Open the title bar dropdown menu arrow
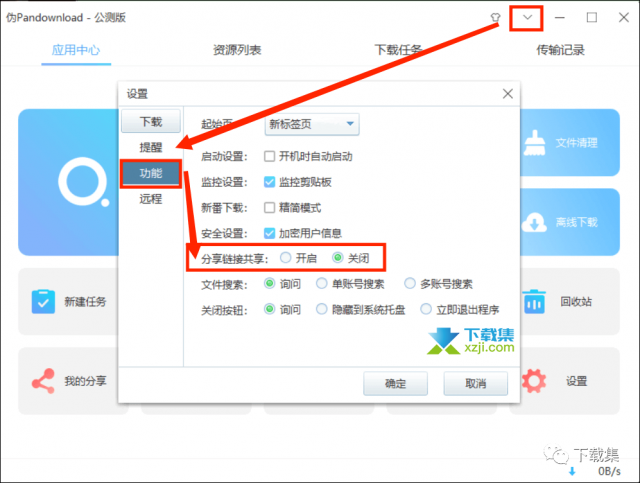The image size is (640, 483). coord(527,17)
